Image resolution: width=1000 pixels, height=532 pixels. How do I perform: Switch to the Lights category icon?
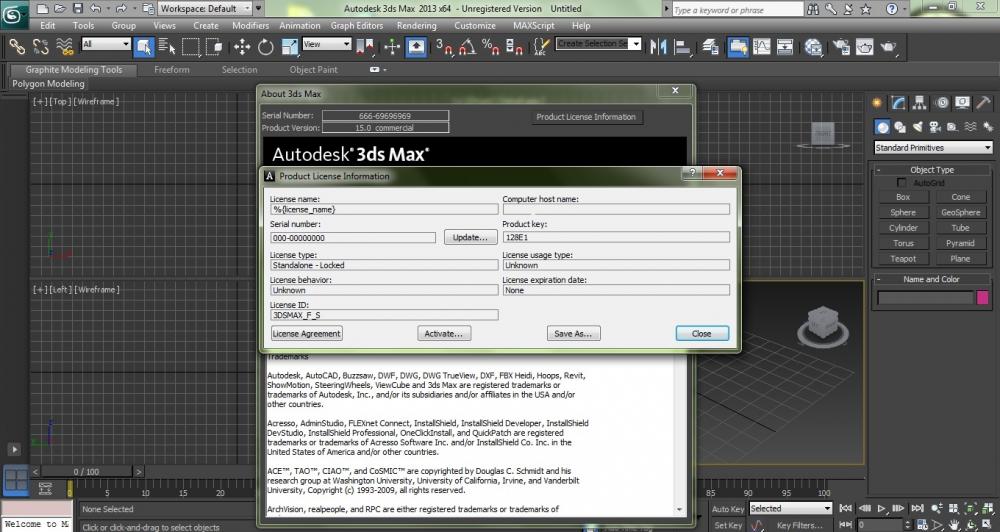click(918, 127)
